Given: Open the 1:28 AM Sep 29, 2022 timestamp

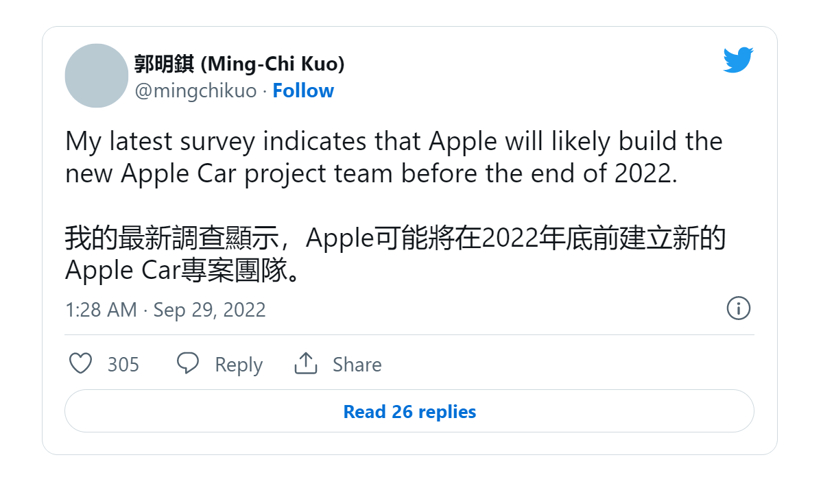Looking at the screenshot, I should (165, 310).
